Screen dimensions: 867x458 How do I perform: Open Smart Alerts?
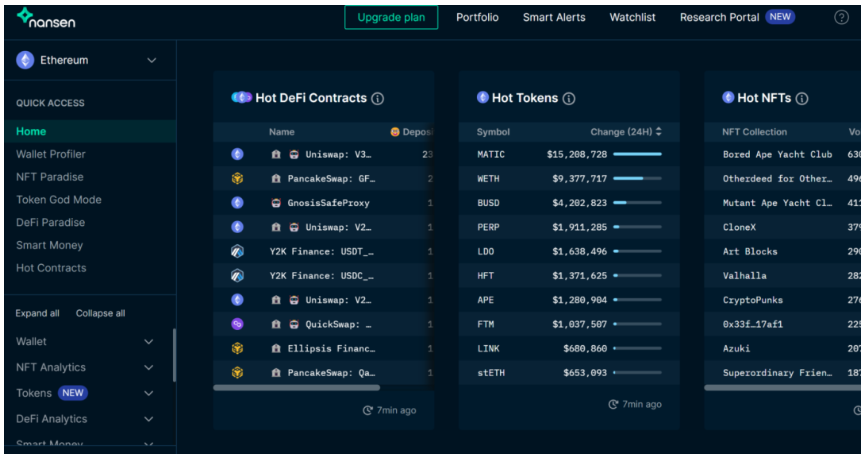554,18
